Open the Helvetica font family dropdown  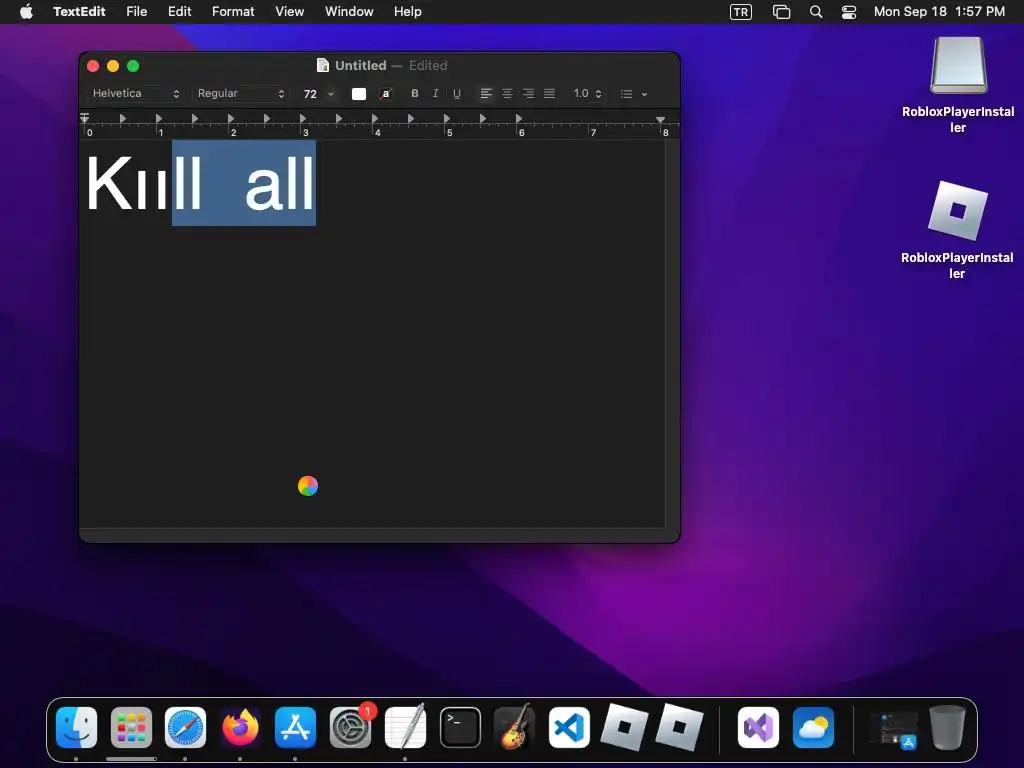pos(136,93)
